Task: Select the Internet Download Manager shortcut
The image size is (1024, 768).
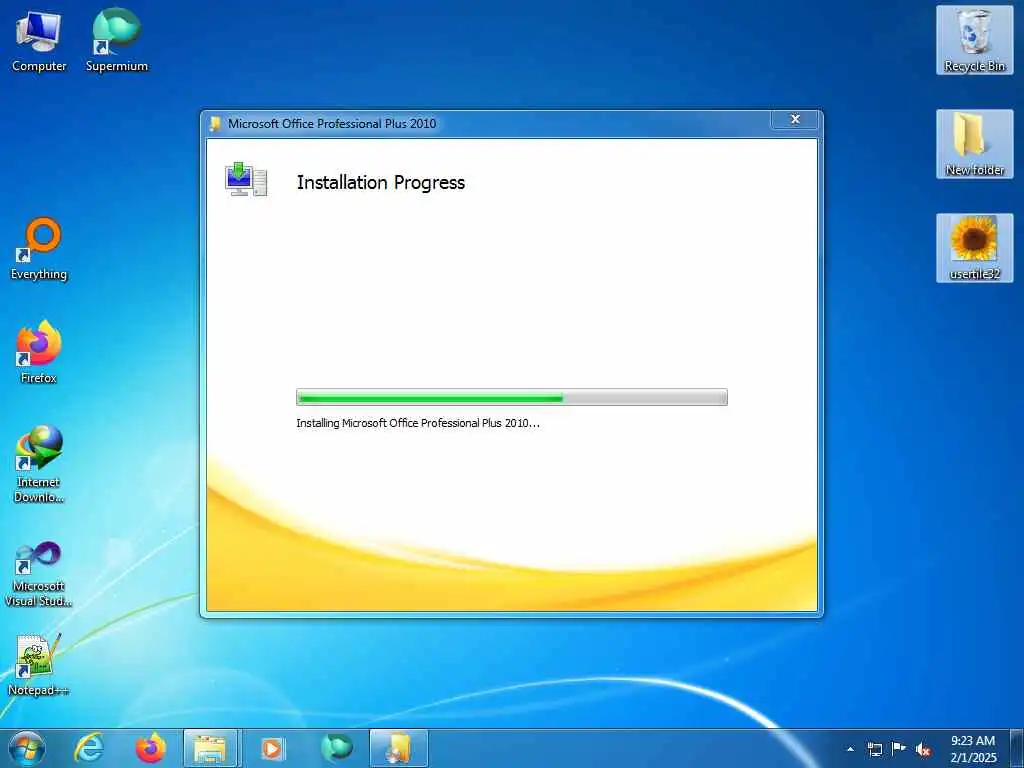Action: (x=39, y=464)
